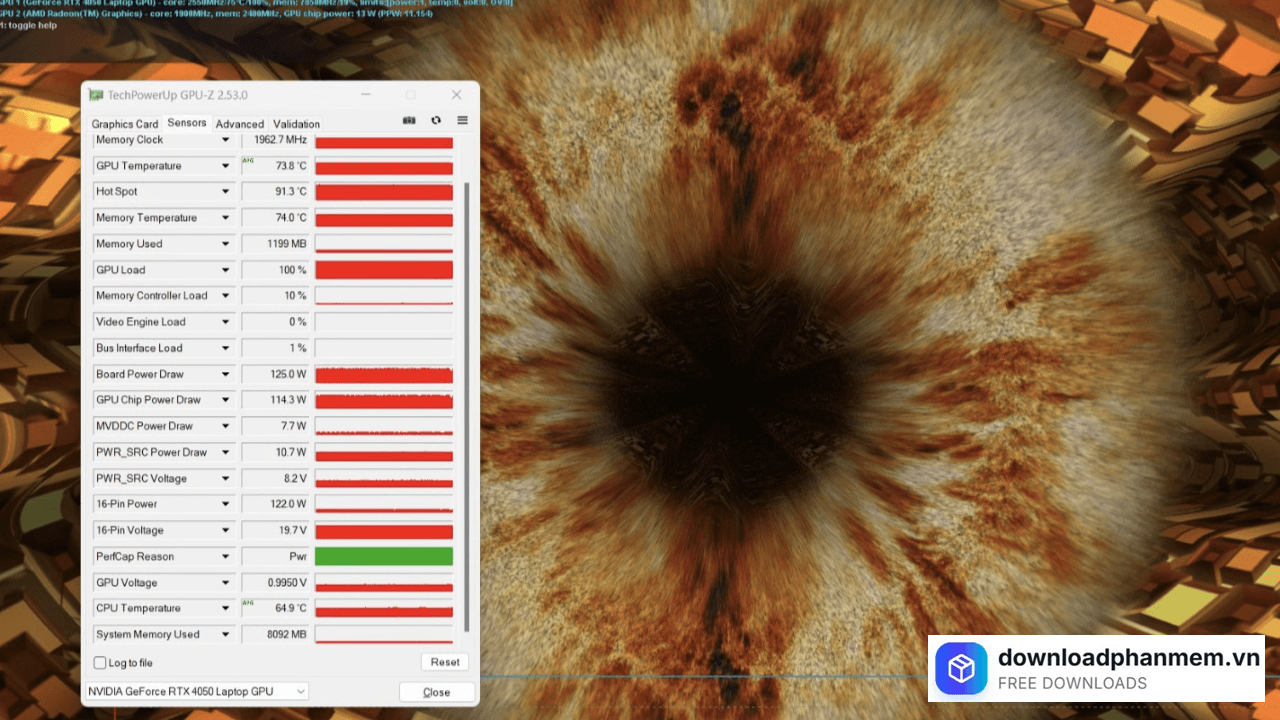
Task: Close GPU-Z with the title bar X
Action: click(x=456, y=95)
